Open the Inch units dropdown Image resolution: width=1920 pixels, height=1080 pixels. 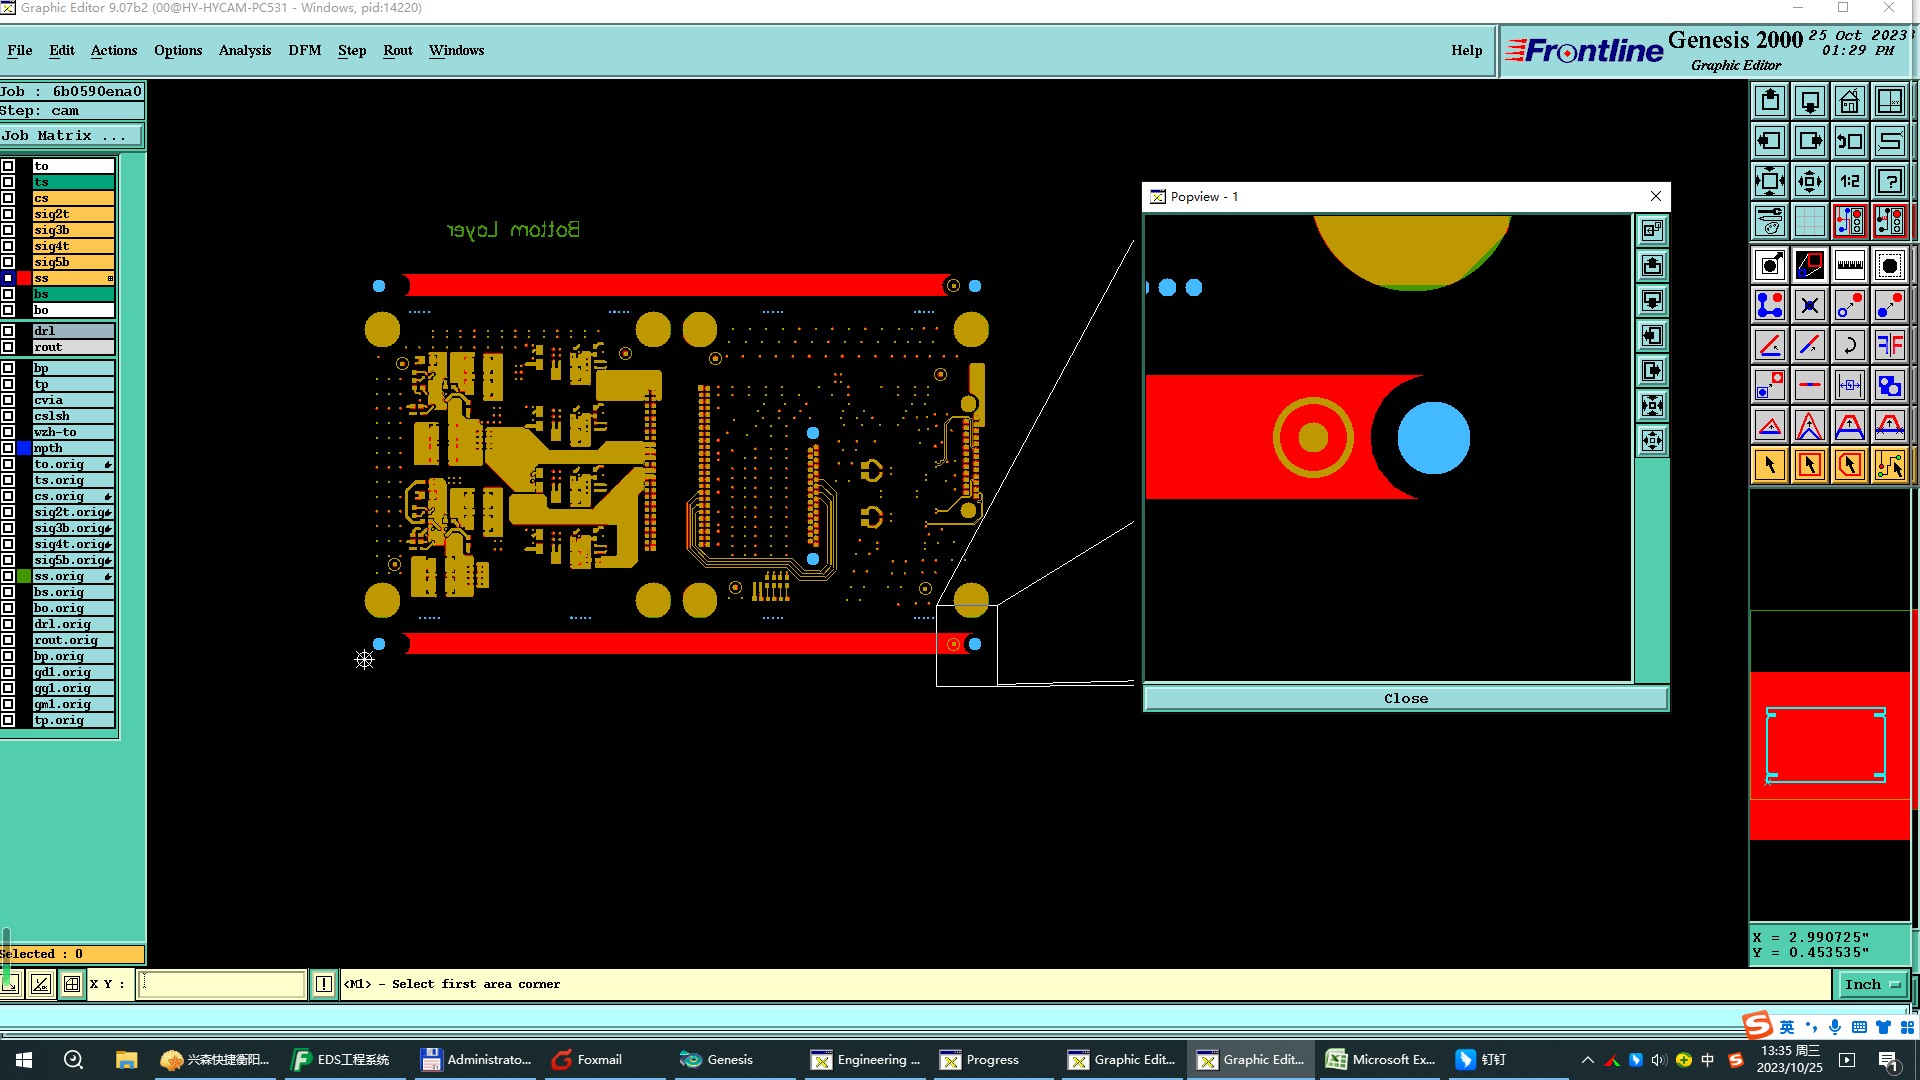pos(1871,985)
